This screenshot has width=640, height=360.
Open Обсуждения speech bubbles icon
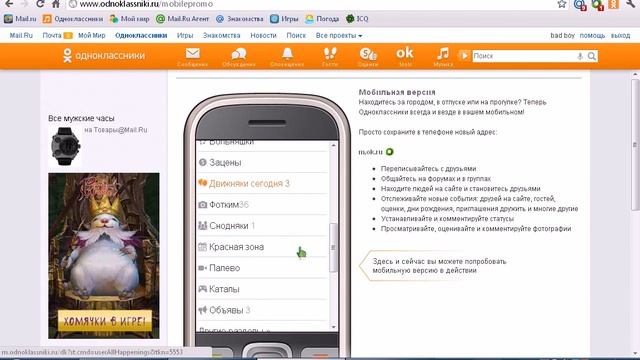pyautogui.click(x=239, y=57)
